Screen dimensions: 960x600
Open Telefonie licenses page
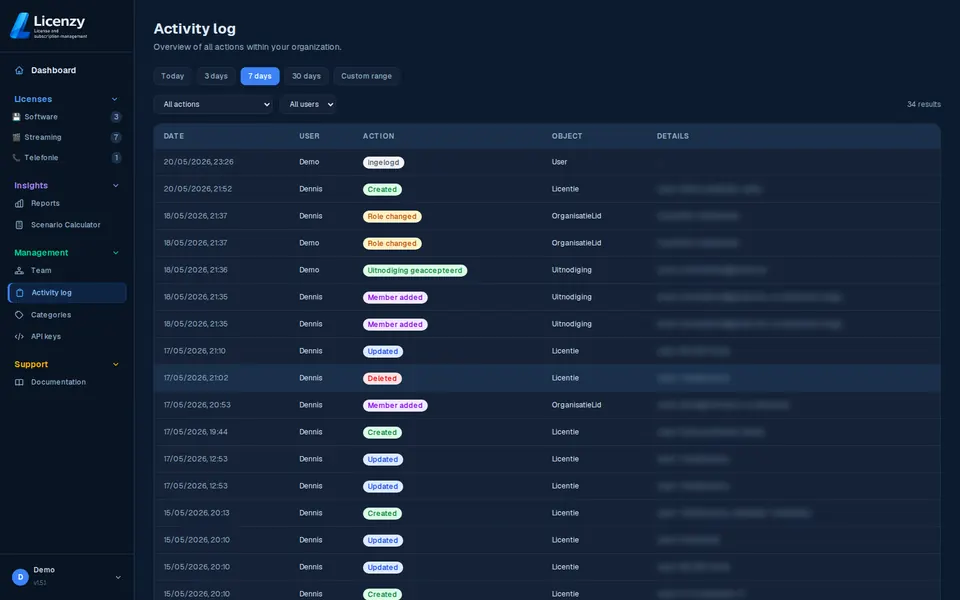42,158
